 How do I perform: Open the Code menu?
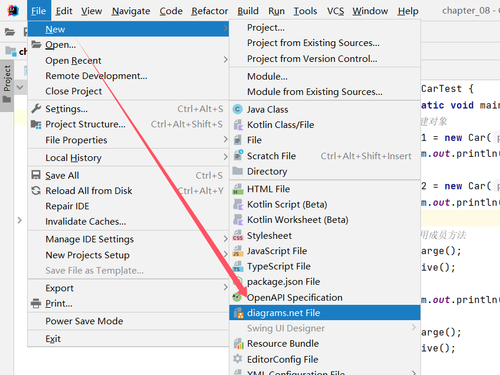point(171,11)
